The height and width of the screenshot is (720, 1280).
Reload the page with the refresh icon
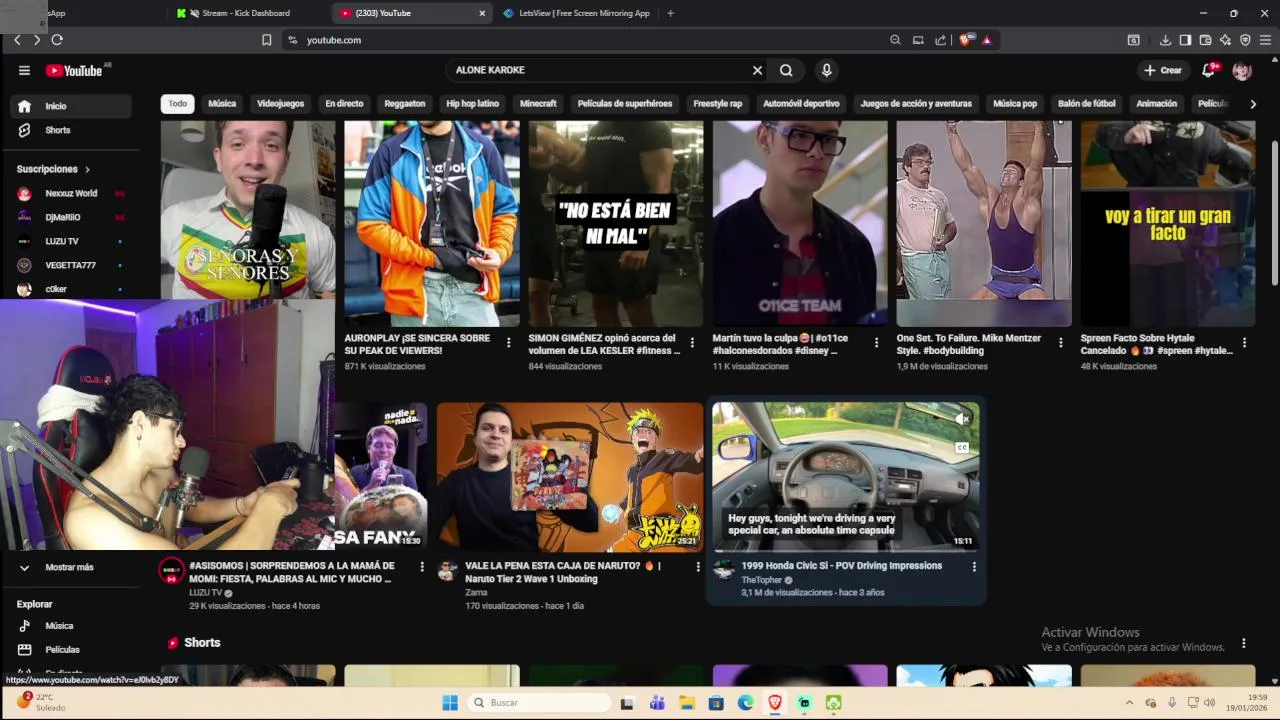[x=57, y=40]
